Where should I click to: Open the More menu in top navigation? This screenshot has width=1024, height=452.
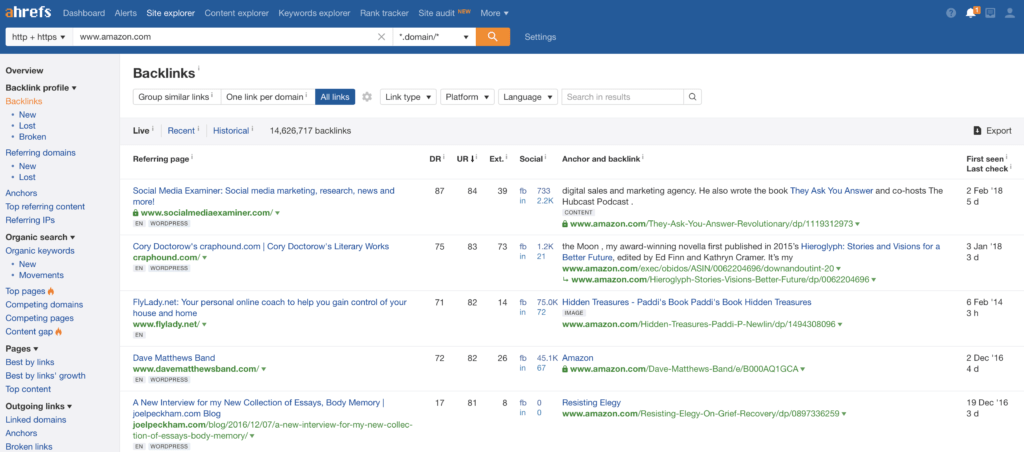tap(494, 13)
